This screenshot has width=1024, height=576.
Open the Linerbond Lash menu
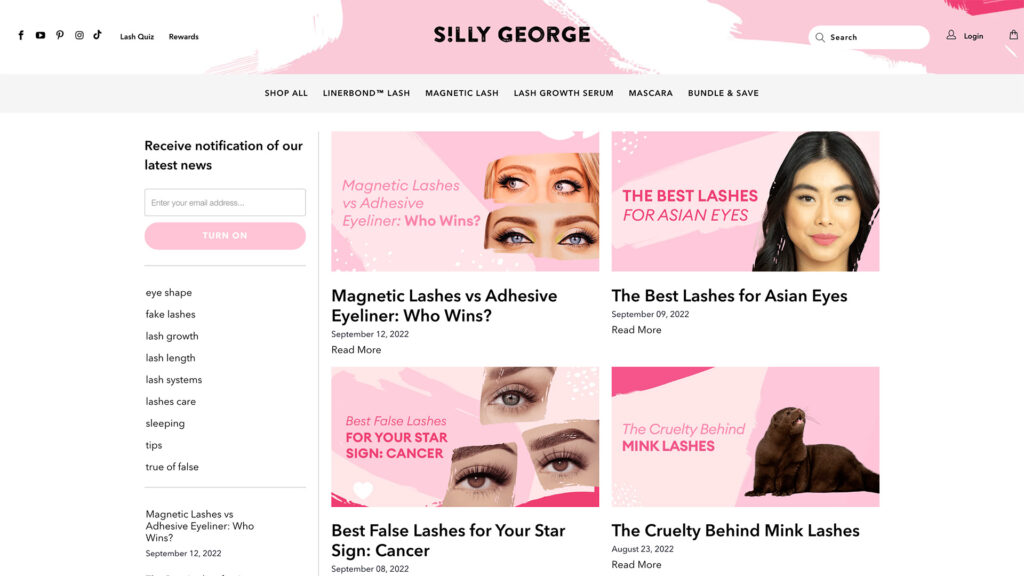pos(366,93)
